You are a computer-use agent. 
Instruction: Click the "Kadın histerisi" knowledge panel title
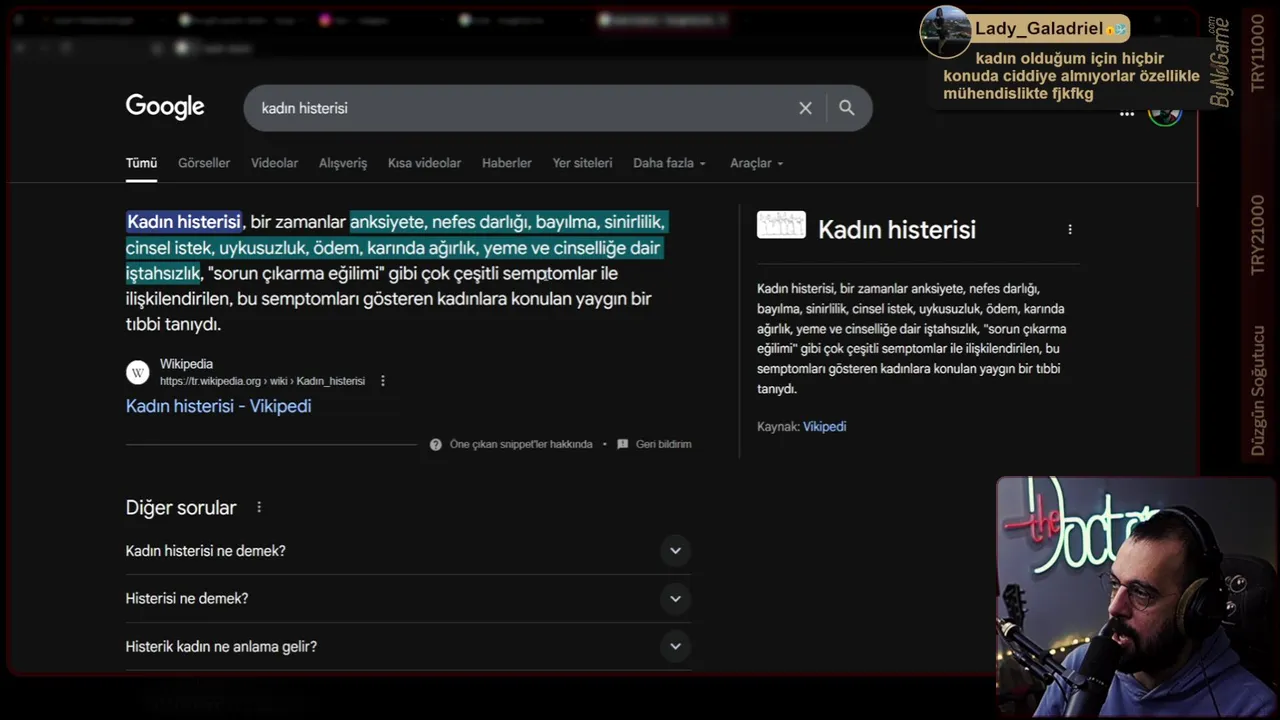[897, 229]
